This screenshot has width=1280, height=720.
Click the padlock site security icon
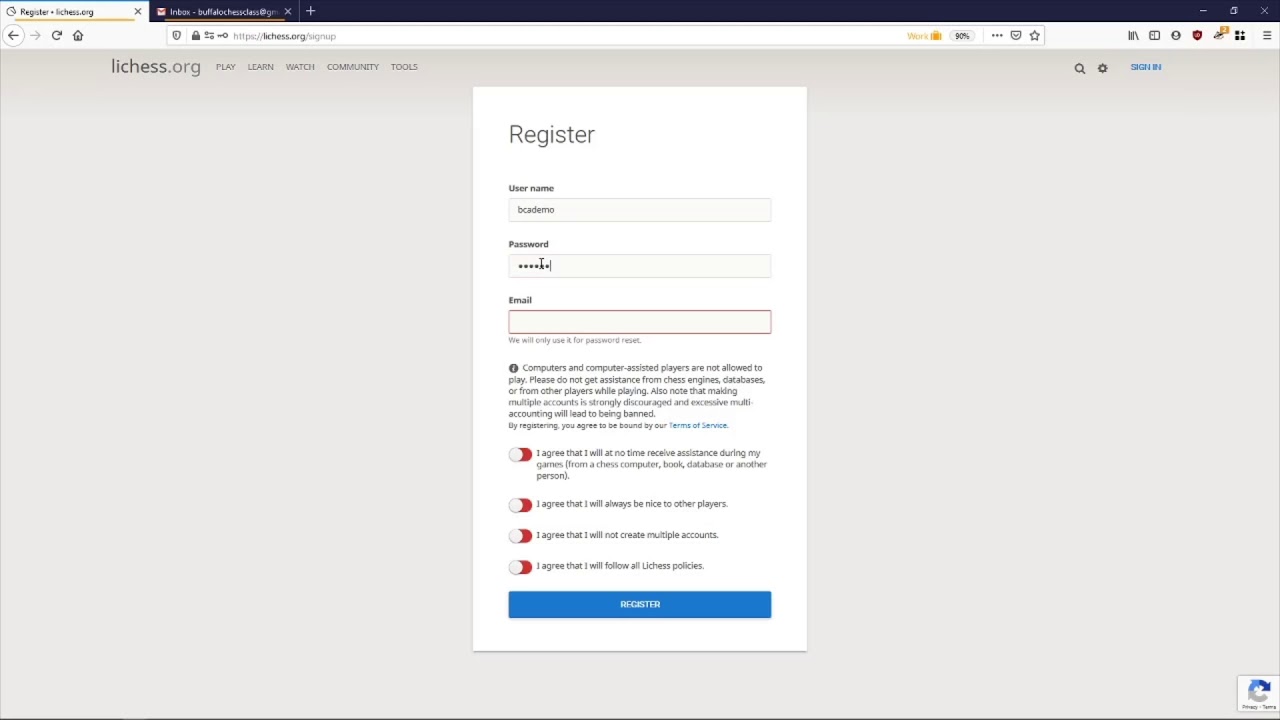195,36
